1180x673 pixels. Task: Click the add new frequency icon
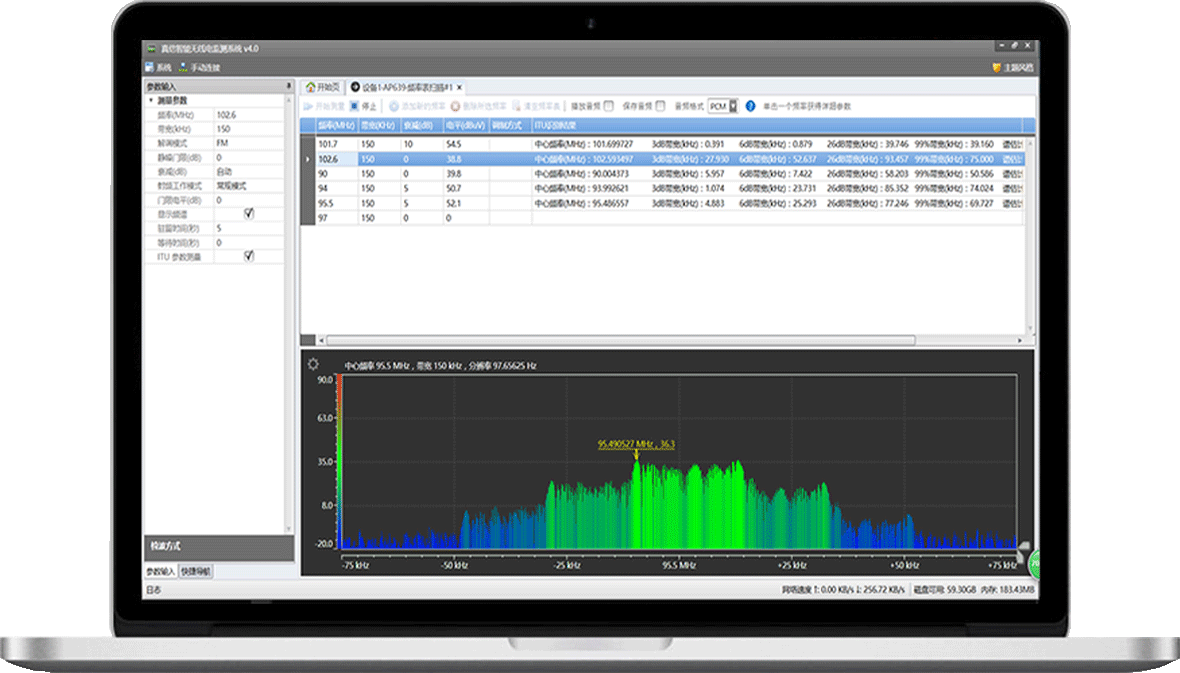394,106
